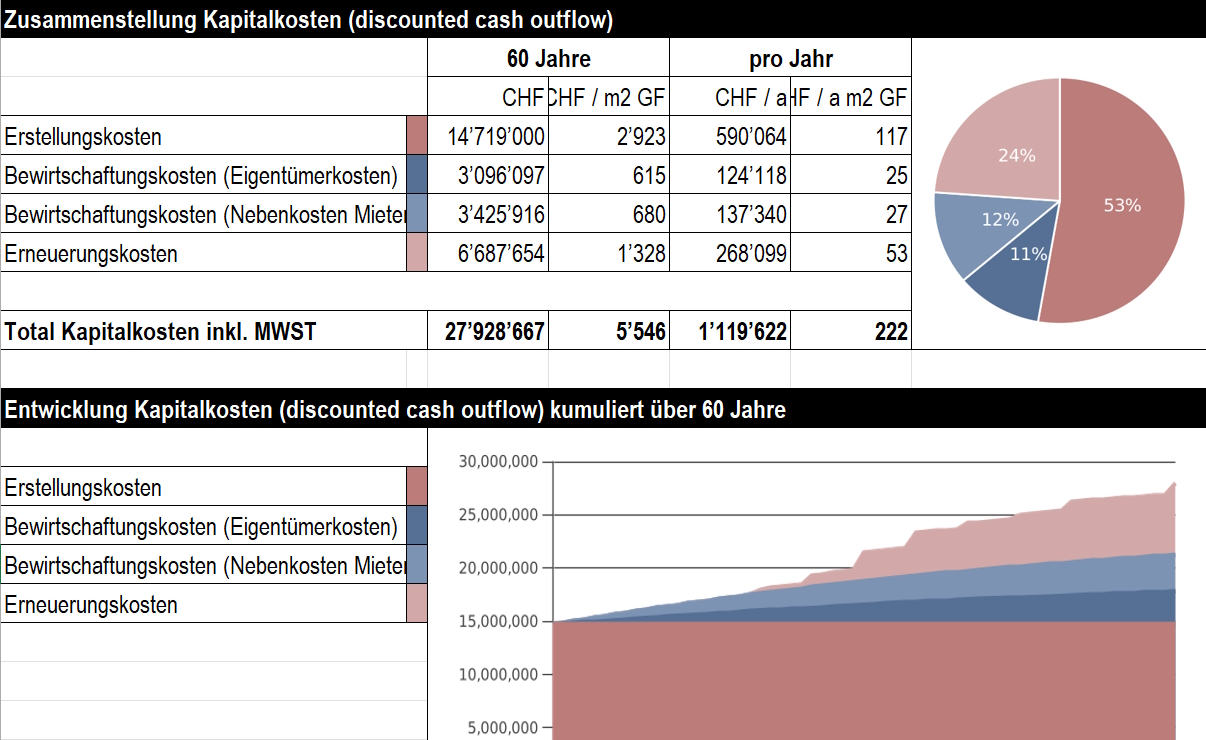Select the 'HF / a m2 GF' unit header cell
This screenshot has width=1206, height=740.
click(x=851, y=96)
